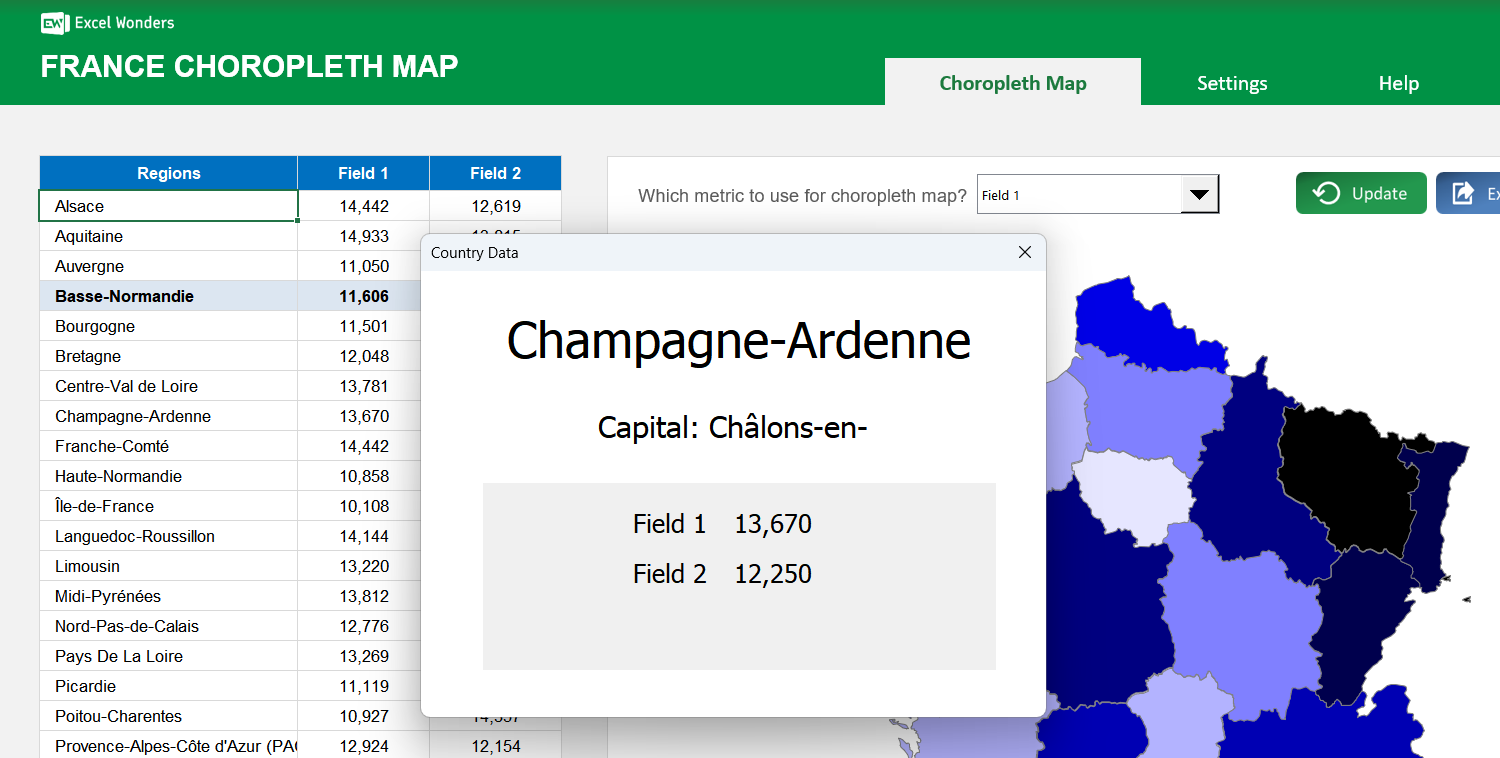Click the refresh icon inside the Update button
This screenshot has width=1500, height=758.
click(1327, 193)
